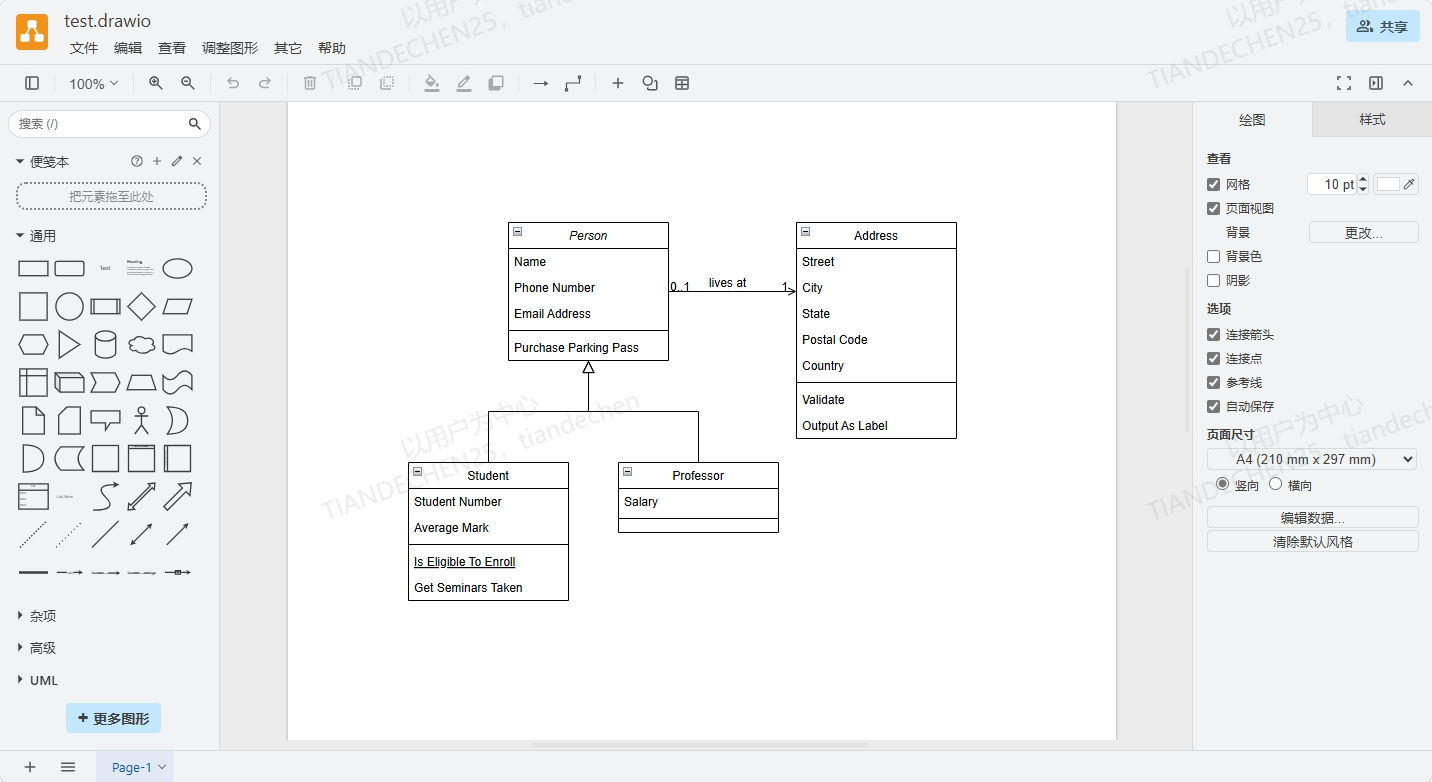The height and width of the screenshot is (782, 1432).
Task: Open the A4 page size dropdown
Action: (x=1312, y=459)
